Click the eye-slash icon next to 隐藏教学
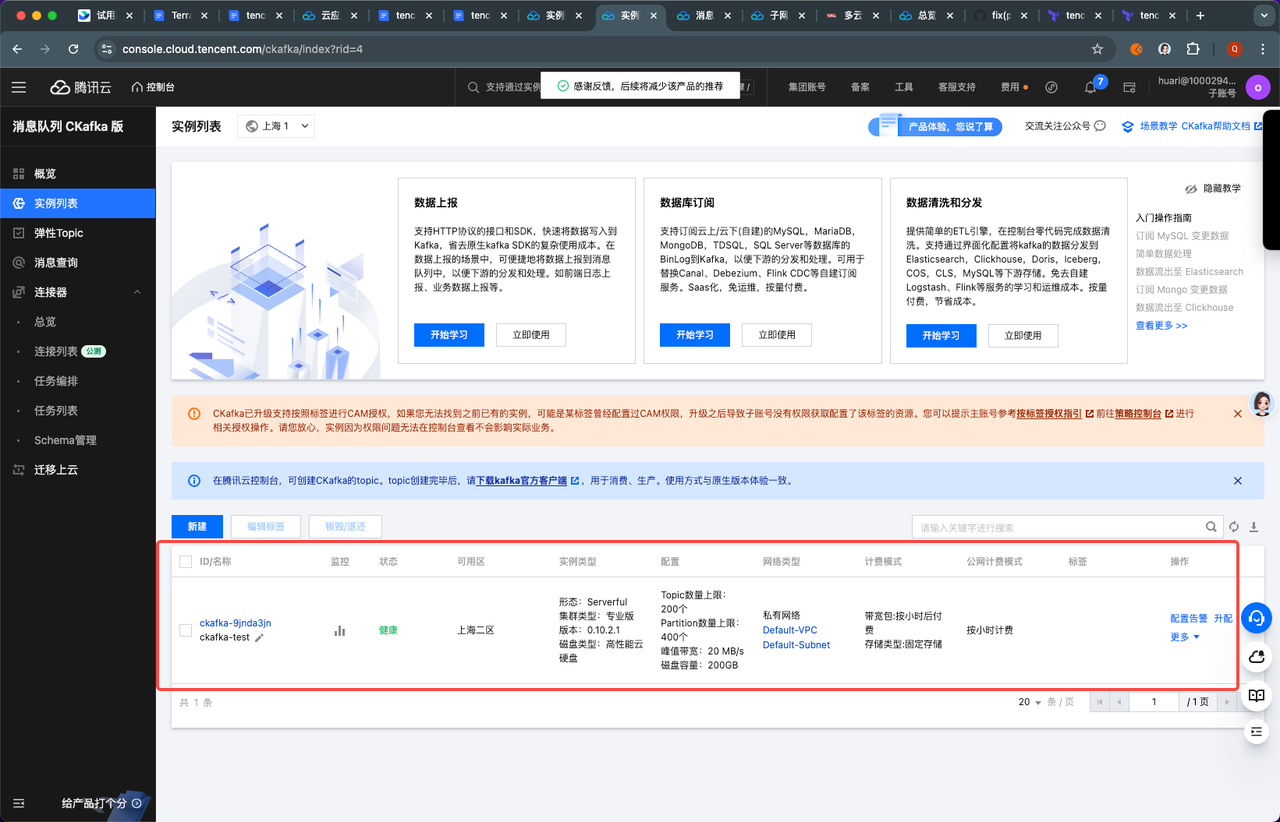 [x=1191, y=188]
